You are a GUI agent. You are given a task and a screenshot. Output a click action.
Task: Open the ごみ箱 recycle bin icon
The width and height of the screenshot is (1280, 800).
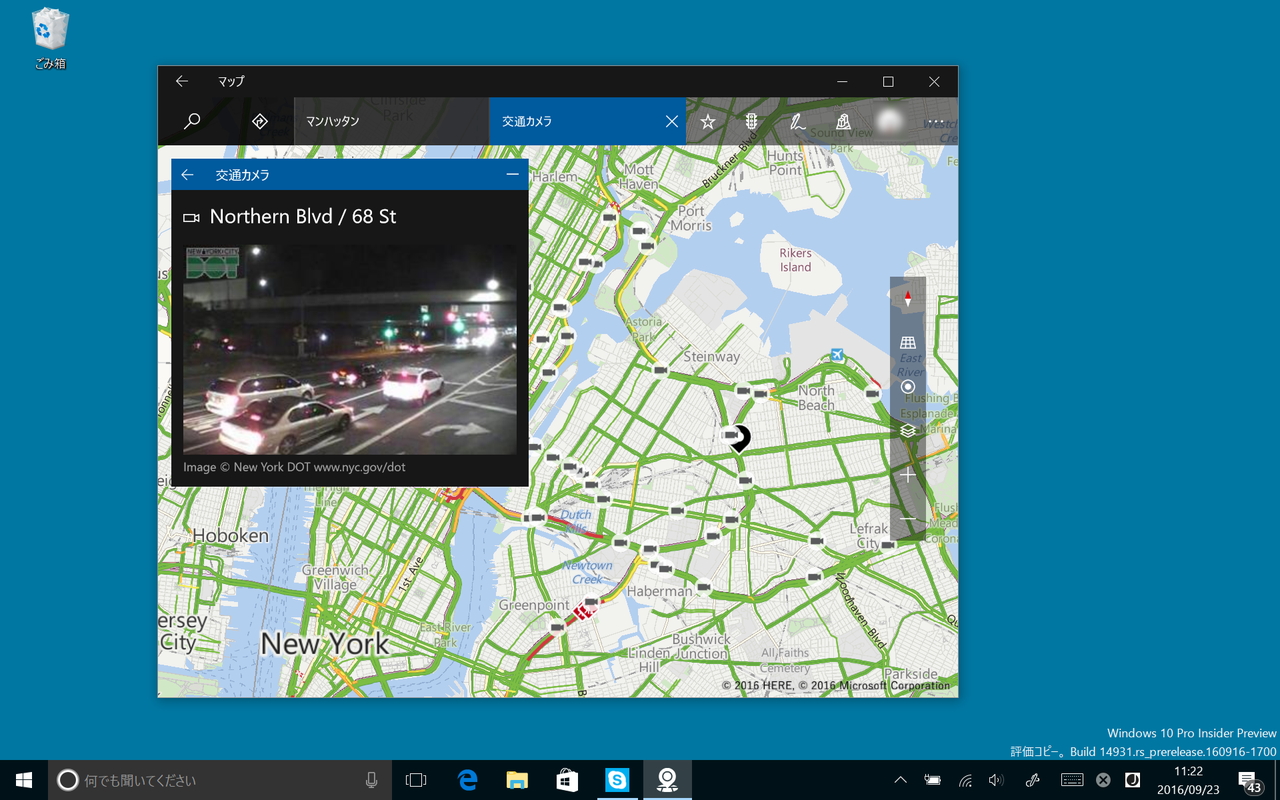(50, 40)
